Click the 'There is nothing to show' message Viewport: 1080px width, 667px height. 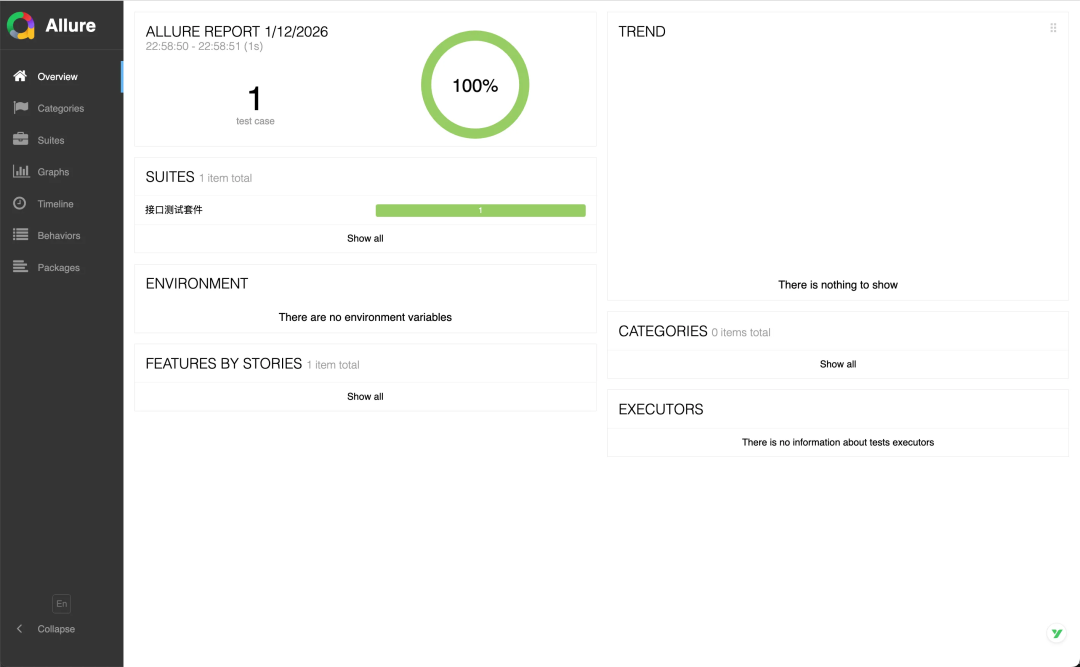point(838,285)
